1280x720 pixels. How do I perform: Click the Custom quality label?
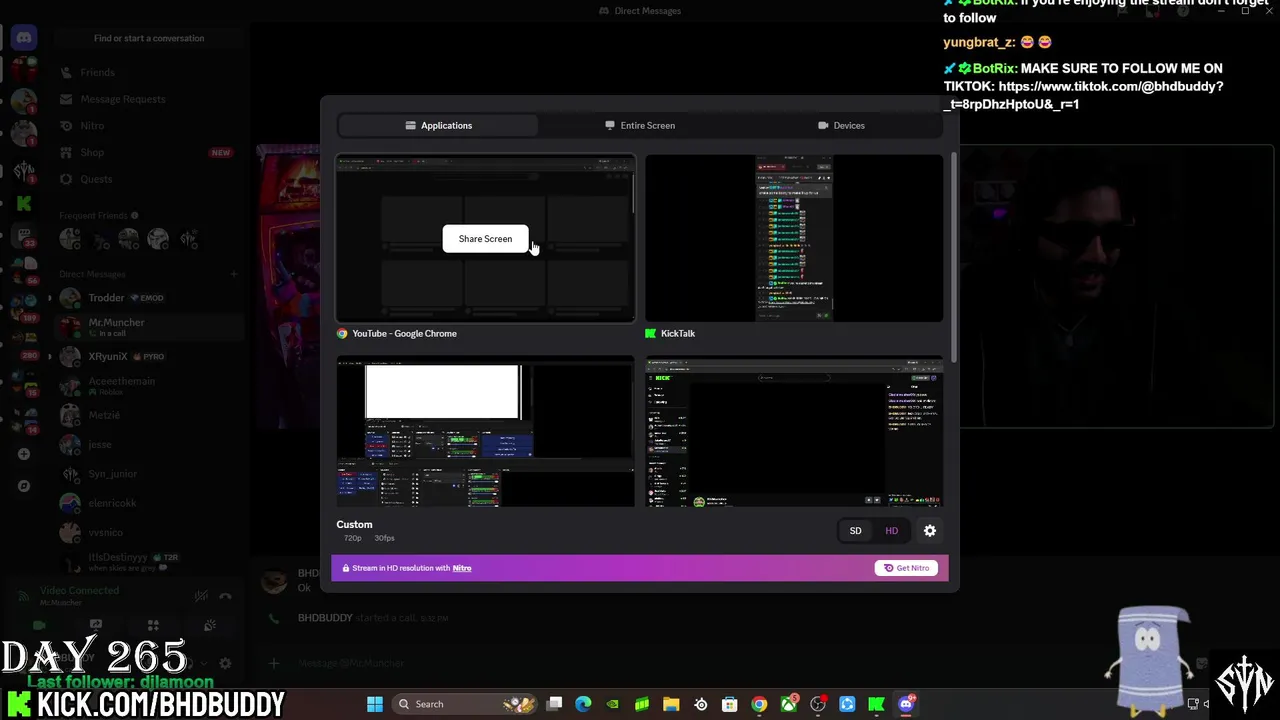point(354,524)
